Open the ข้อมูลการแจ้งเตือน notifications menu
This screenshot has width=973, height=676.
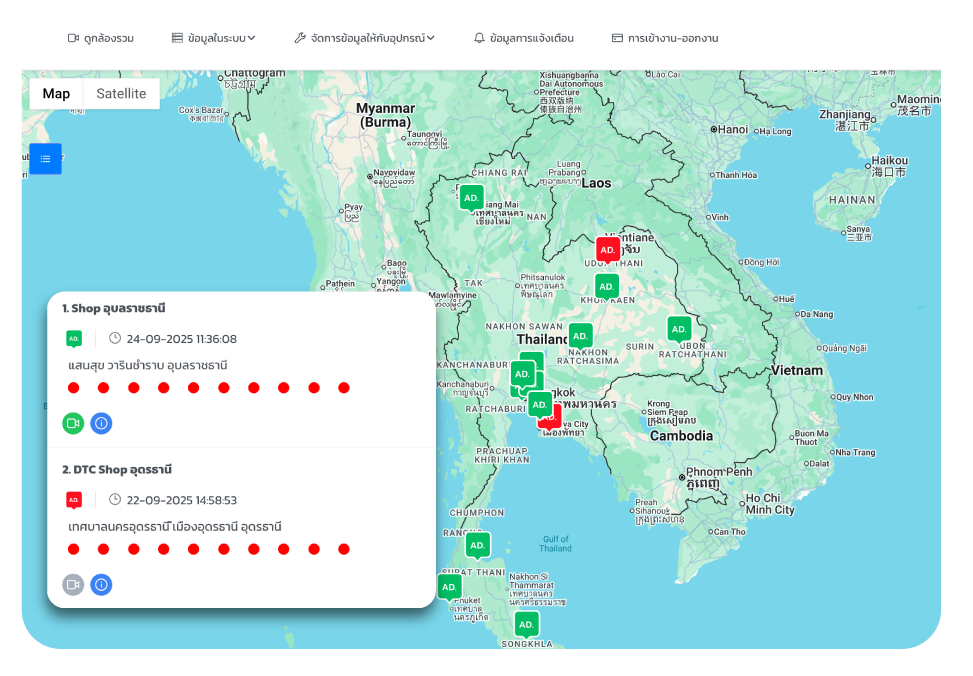coord(524,38)
